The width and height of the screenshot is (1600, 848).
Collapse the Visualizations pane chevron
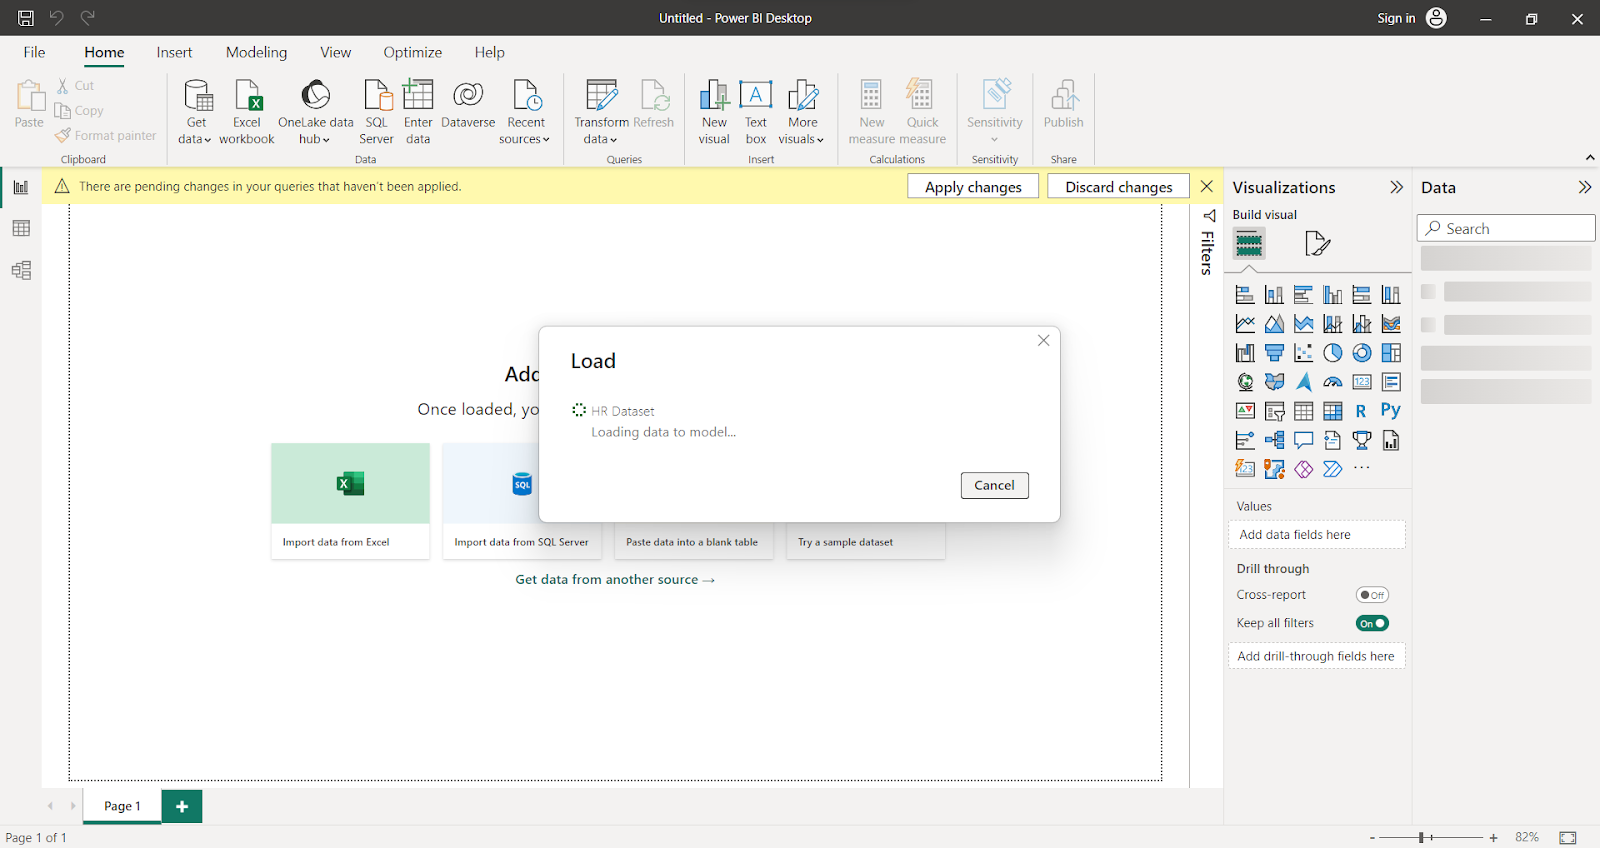1396,187
